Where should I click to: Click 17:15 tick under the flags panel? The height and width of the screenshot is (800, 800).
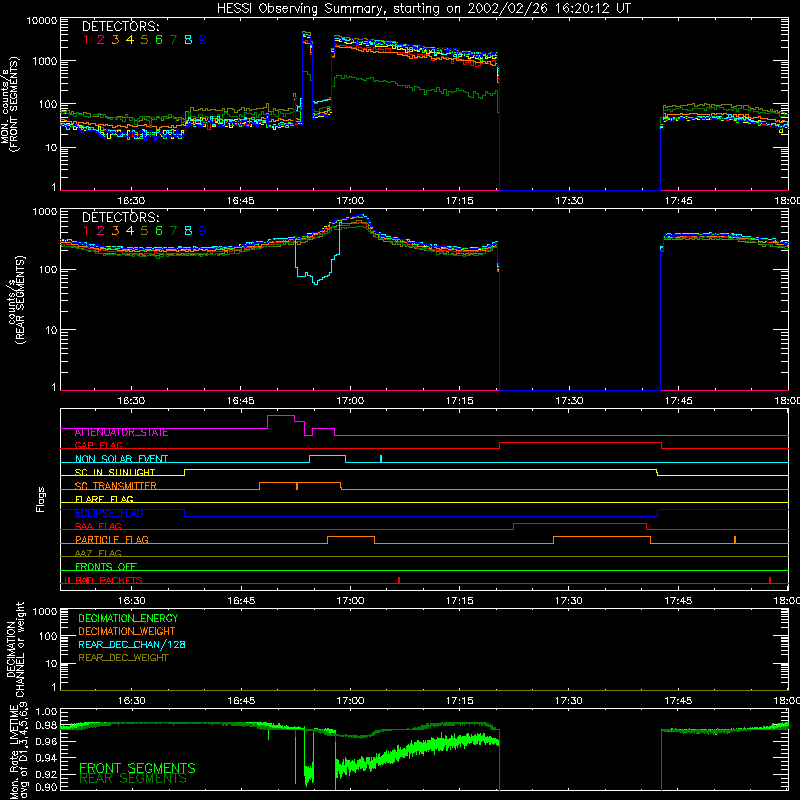460,601
